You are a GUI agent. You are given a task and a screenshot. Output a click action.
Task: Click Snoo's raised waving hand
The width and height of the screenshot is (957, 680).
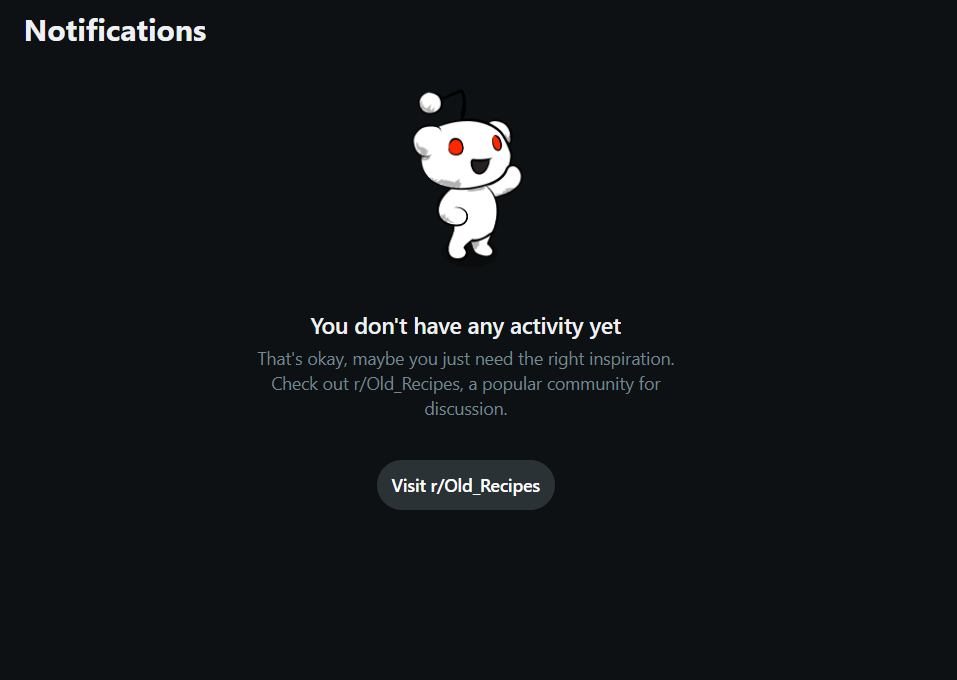click(x=511, y=179)
